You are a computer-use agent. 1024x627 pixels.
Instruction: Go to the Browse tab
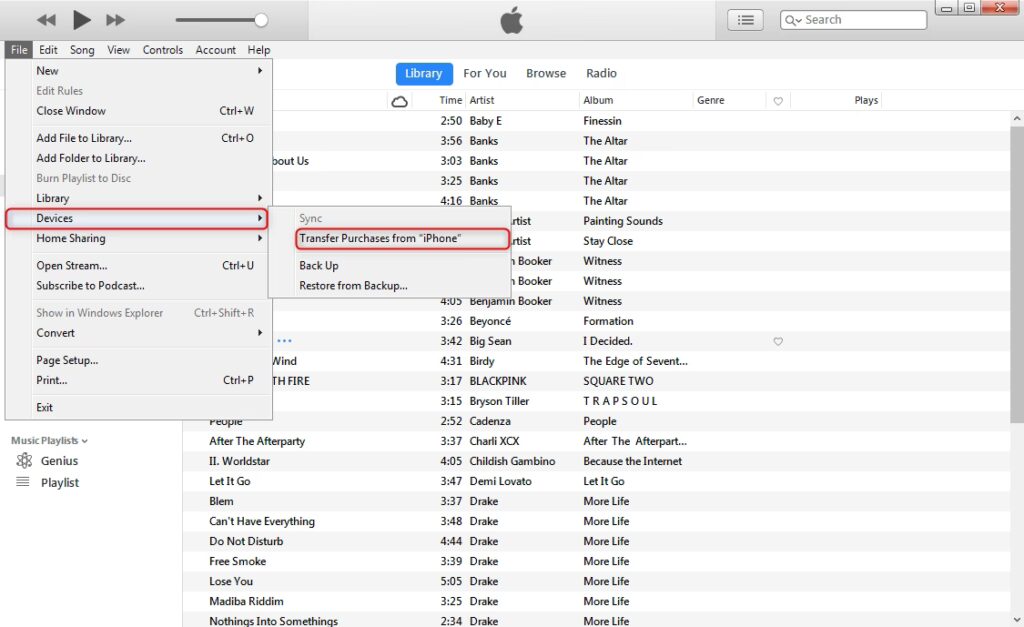point(546,73)
